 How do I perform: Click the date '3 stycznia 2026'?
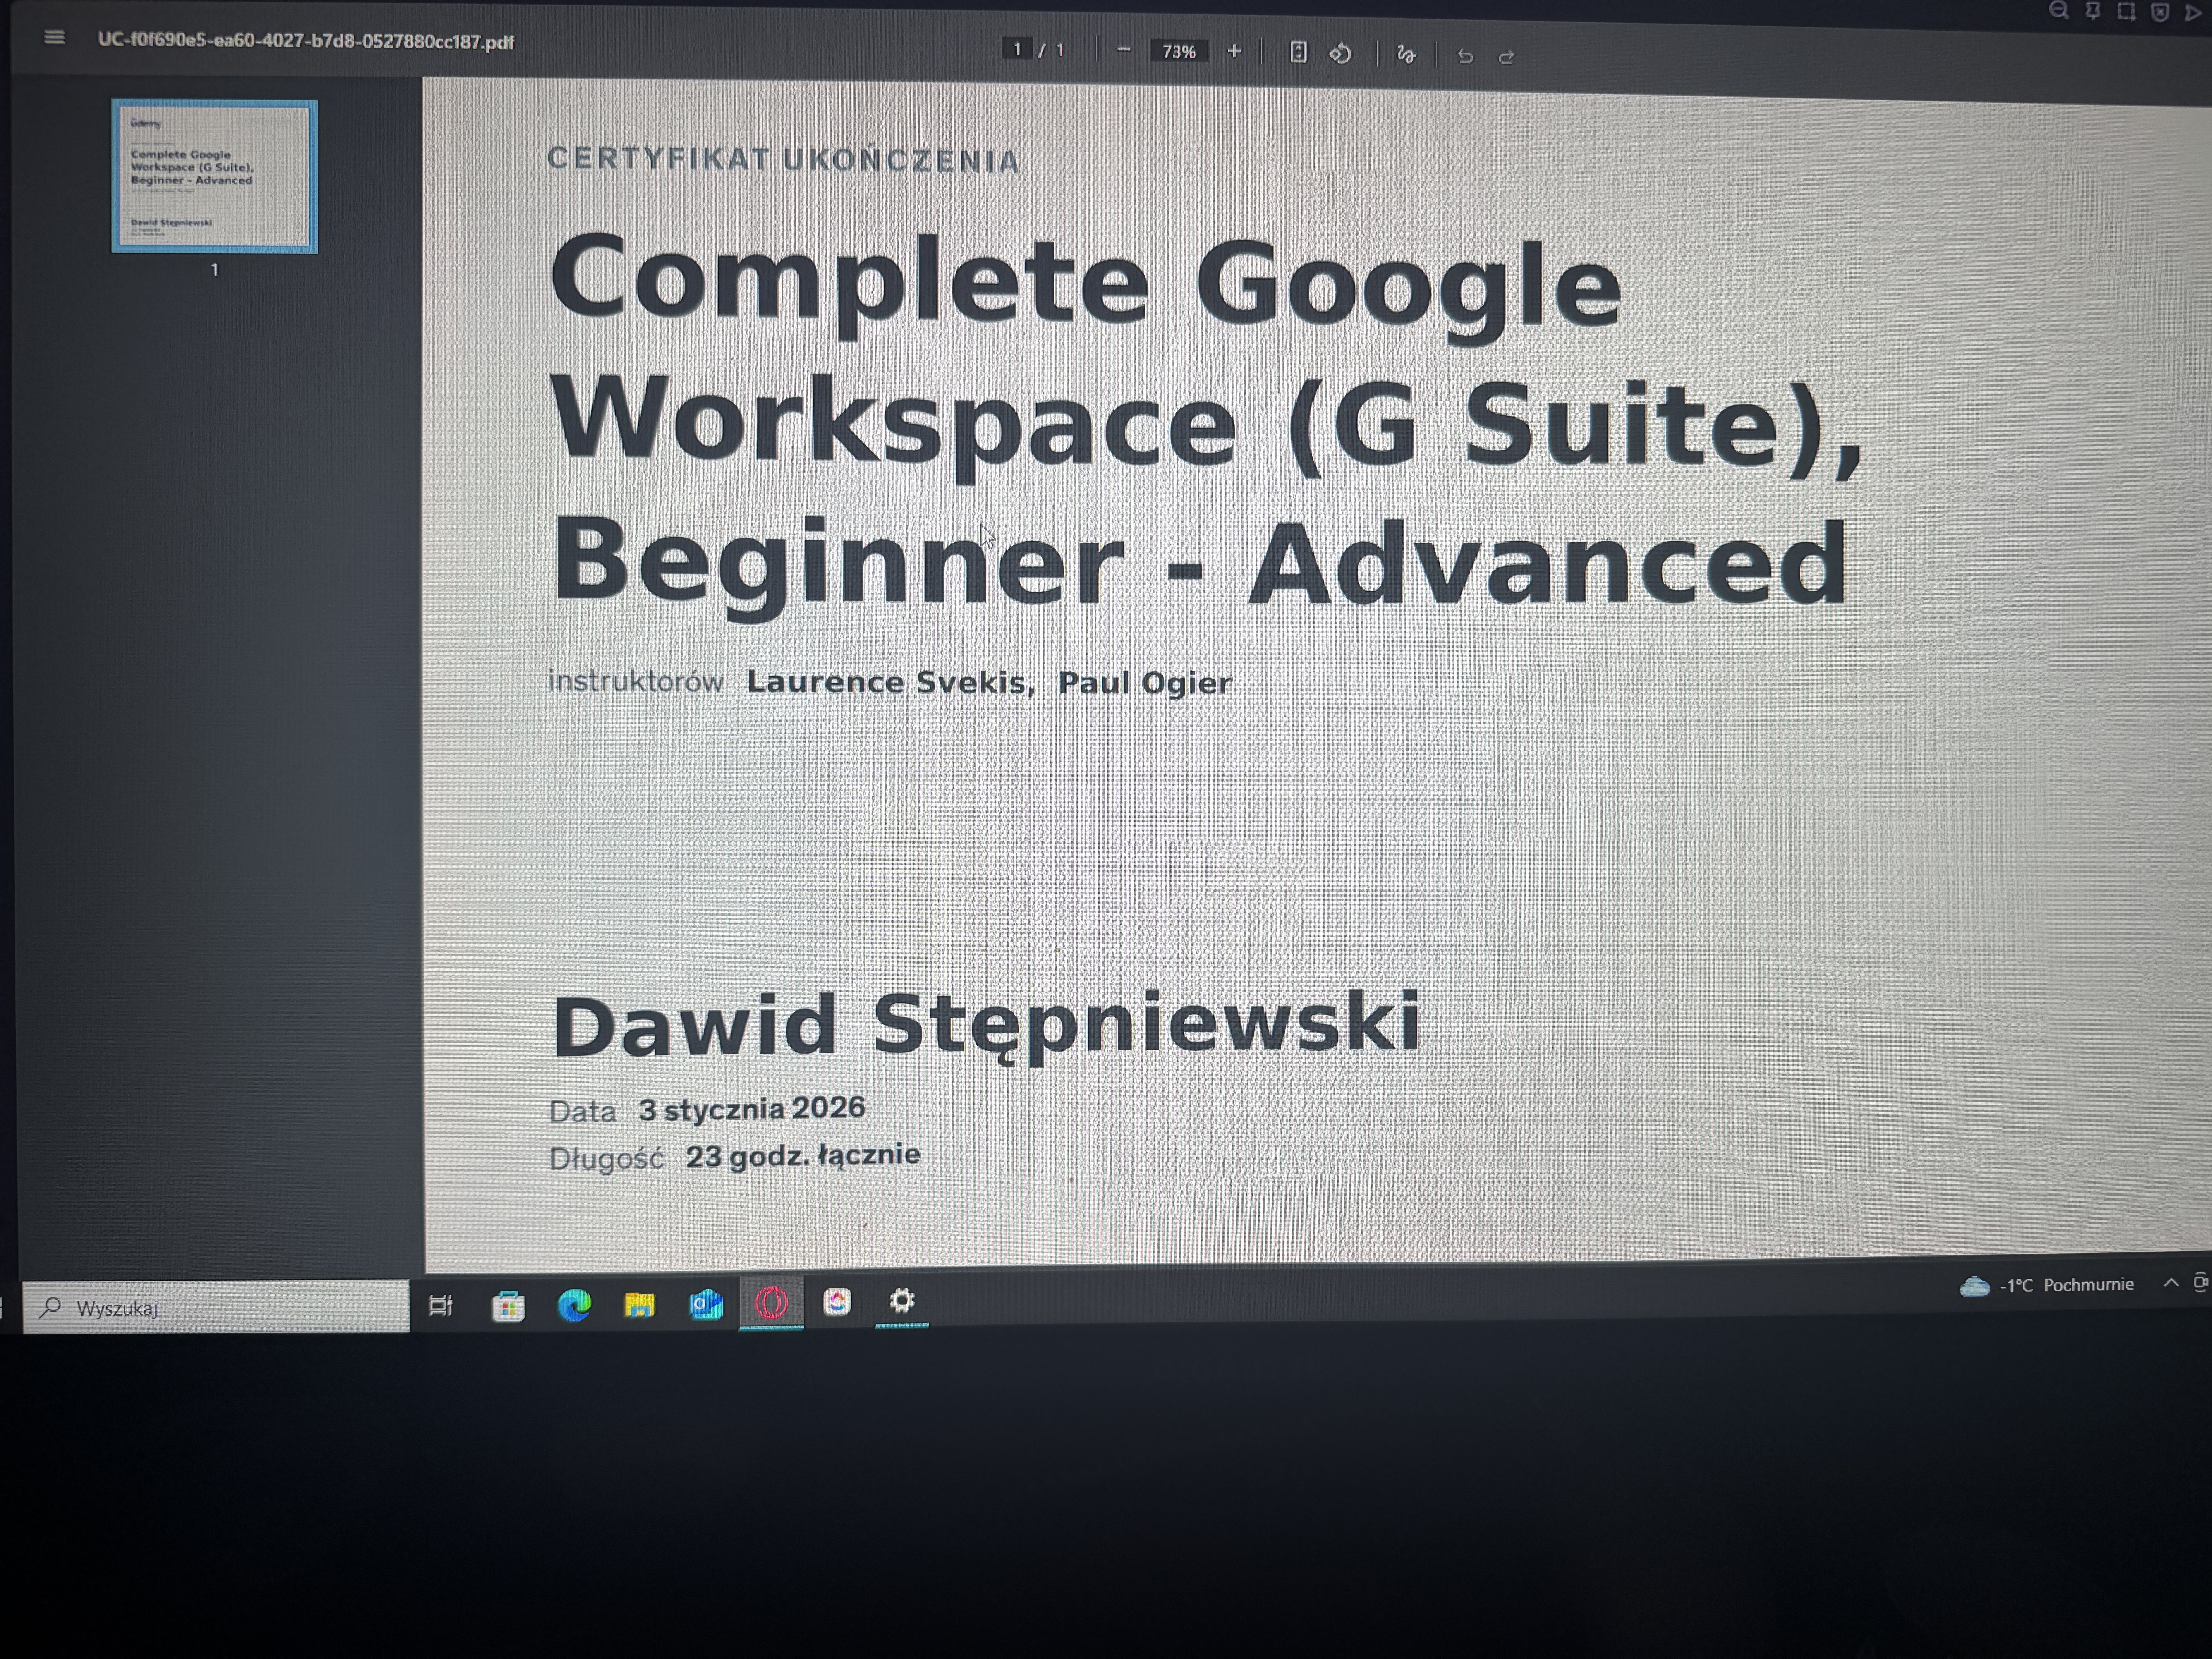click(752, 1109)
